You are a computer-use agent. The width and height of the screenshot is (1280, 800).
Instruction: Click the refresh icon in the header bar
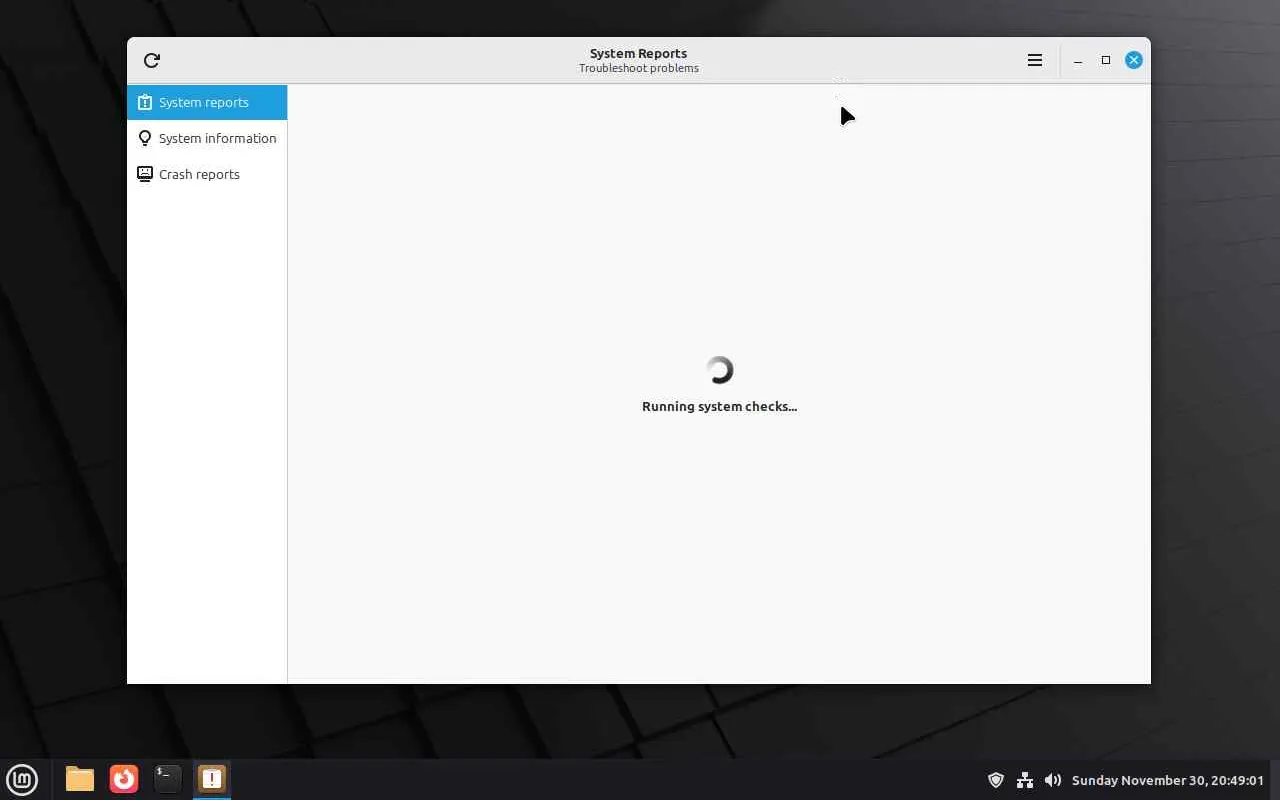click(x=152, y=60)
